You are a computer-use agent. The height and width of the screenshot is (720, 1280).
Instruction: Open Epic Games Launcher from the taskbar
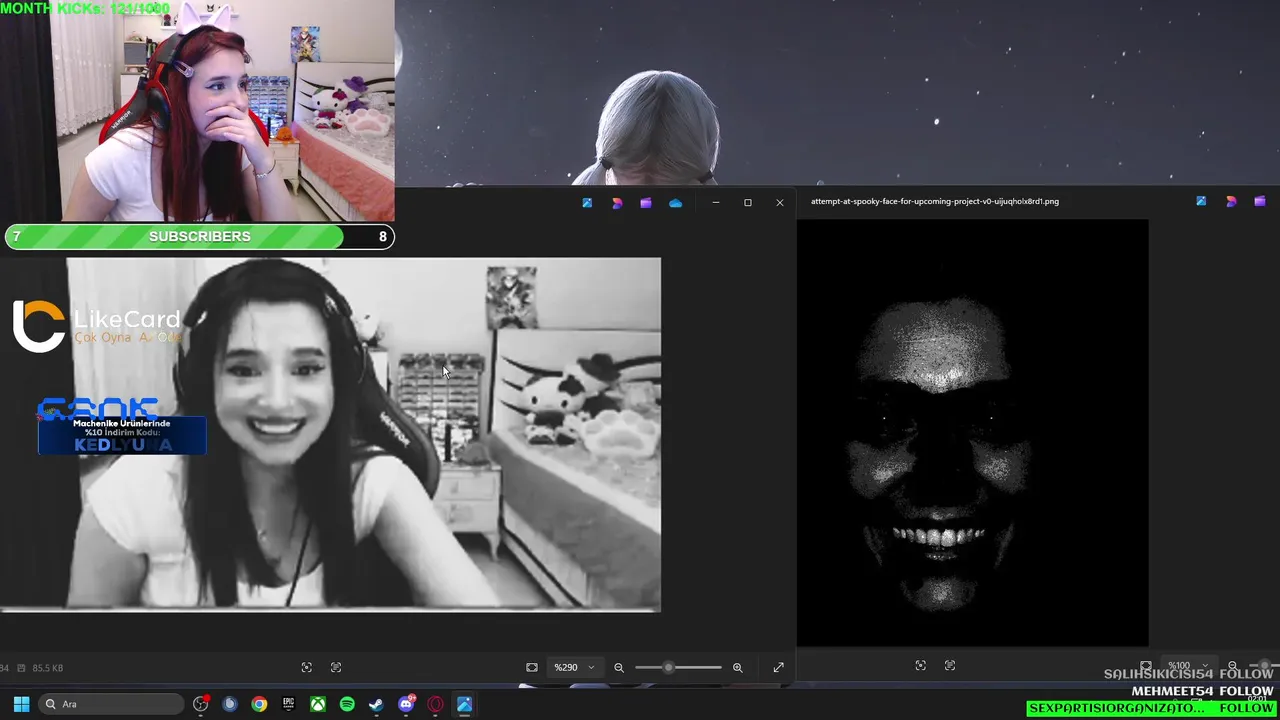[288, 704]
